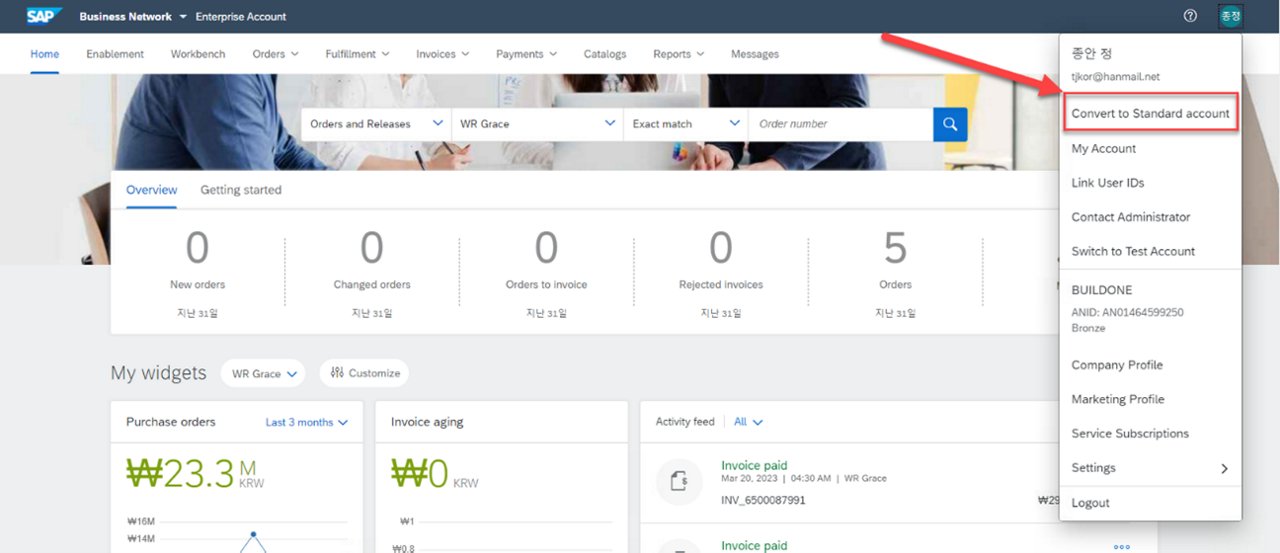Click ANID: AN01464599250 text

pyautogui.click(x=1127, y=313)
